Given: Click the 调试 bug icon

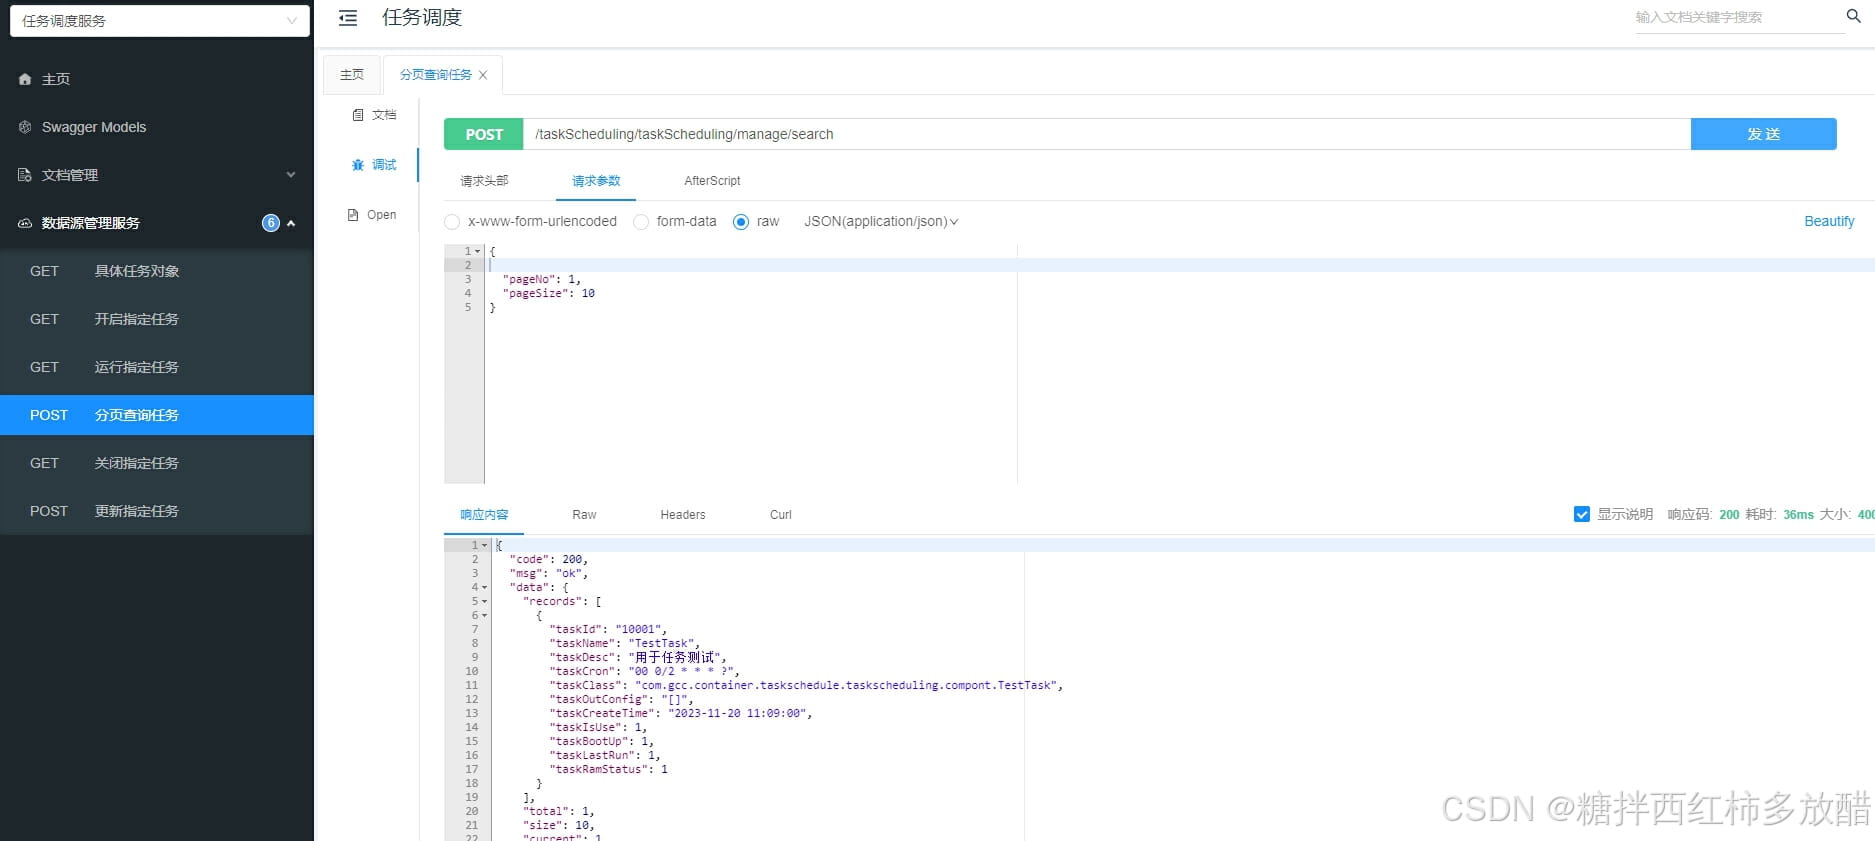Looking at the screenshot, I should click(x=358, y=165).
